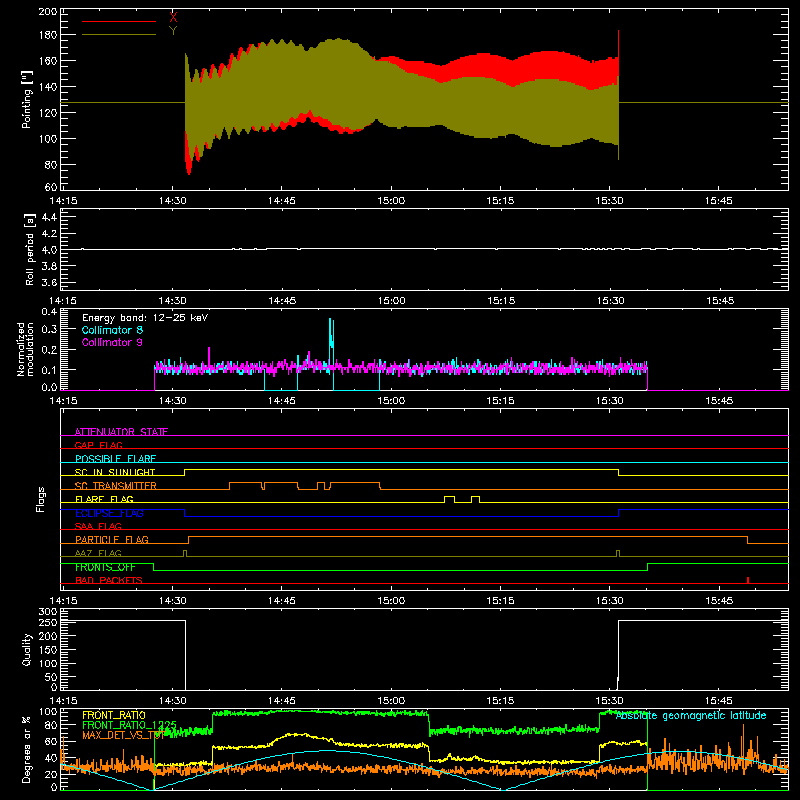
Task: Click the red pointing spike at 15:31
Action: pyautogui.click(x=618, y=43)
